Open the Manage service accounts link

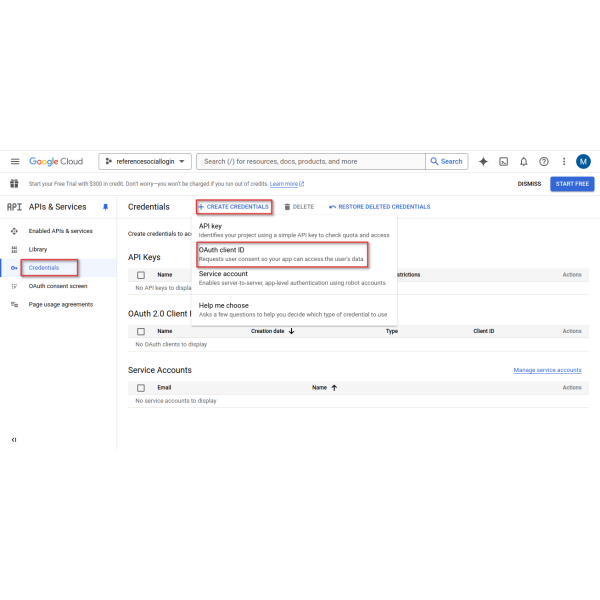(547, 370)
